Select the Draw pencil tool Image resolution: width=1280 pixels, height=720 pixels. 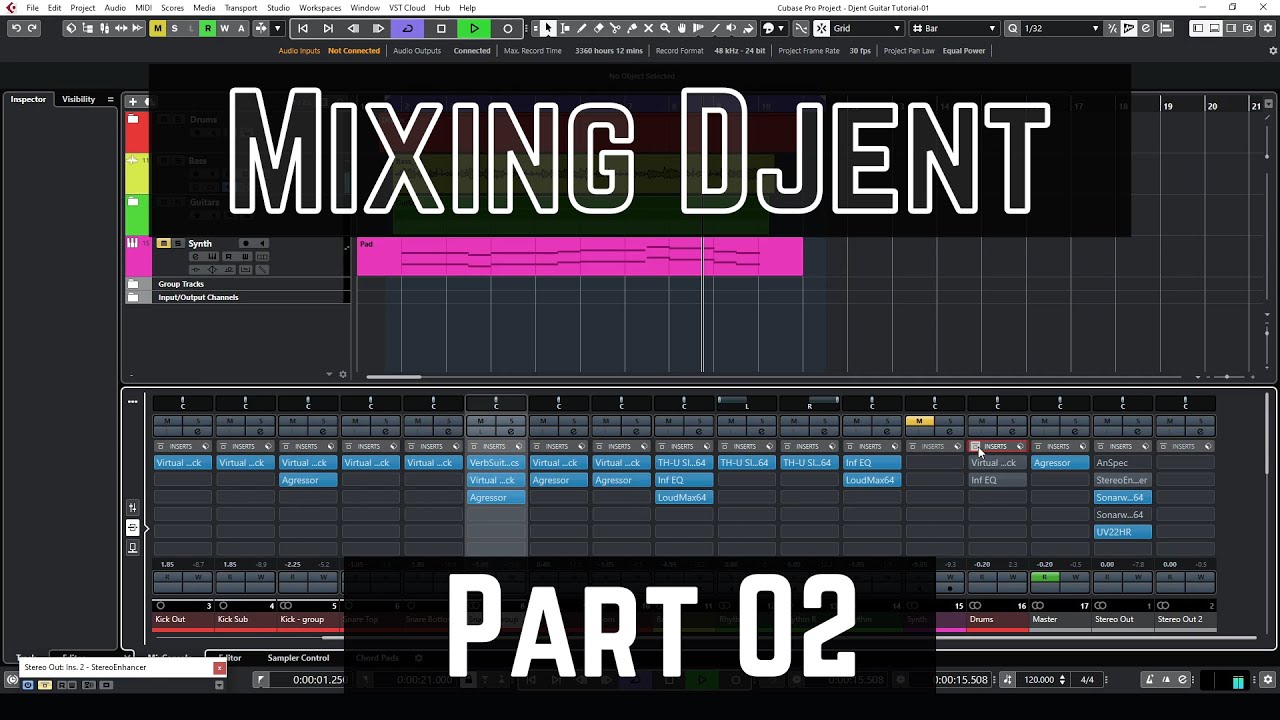click(x=582, y=28)
